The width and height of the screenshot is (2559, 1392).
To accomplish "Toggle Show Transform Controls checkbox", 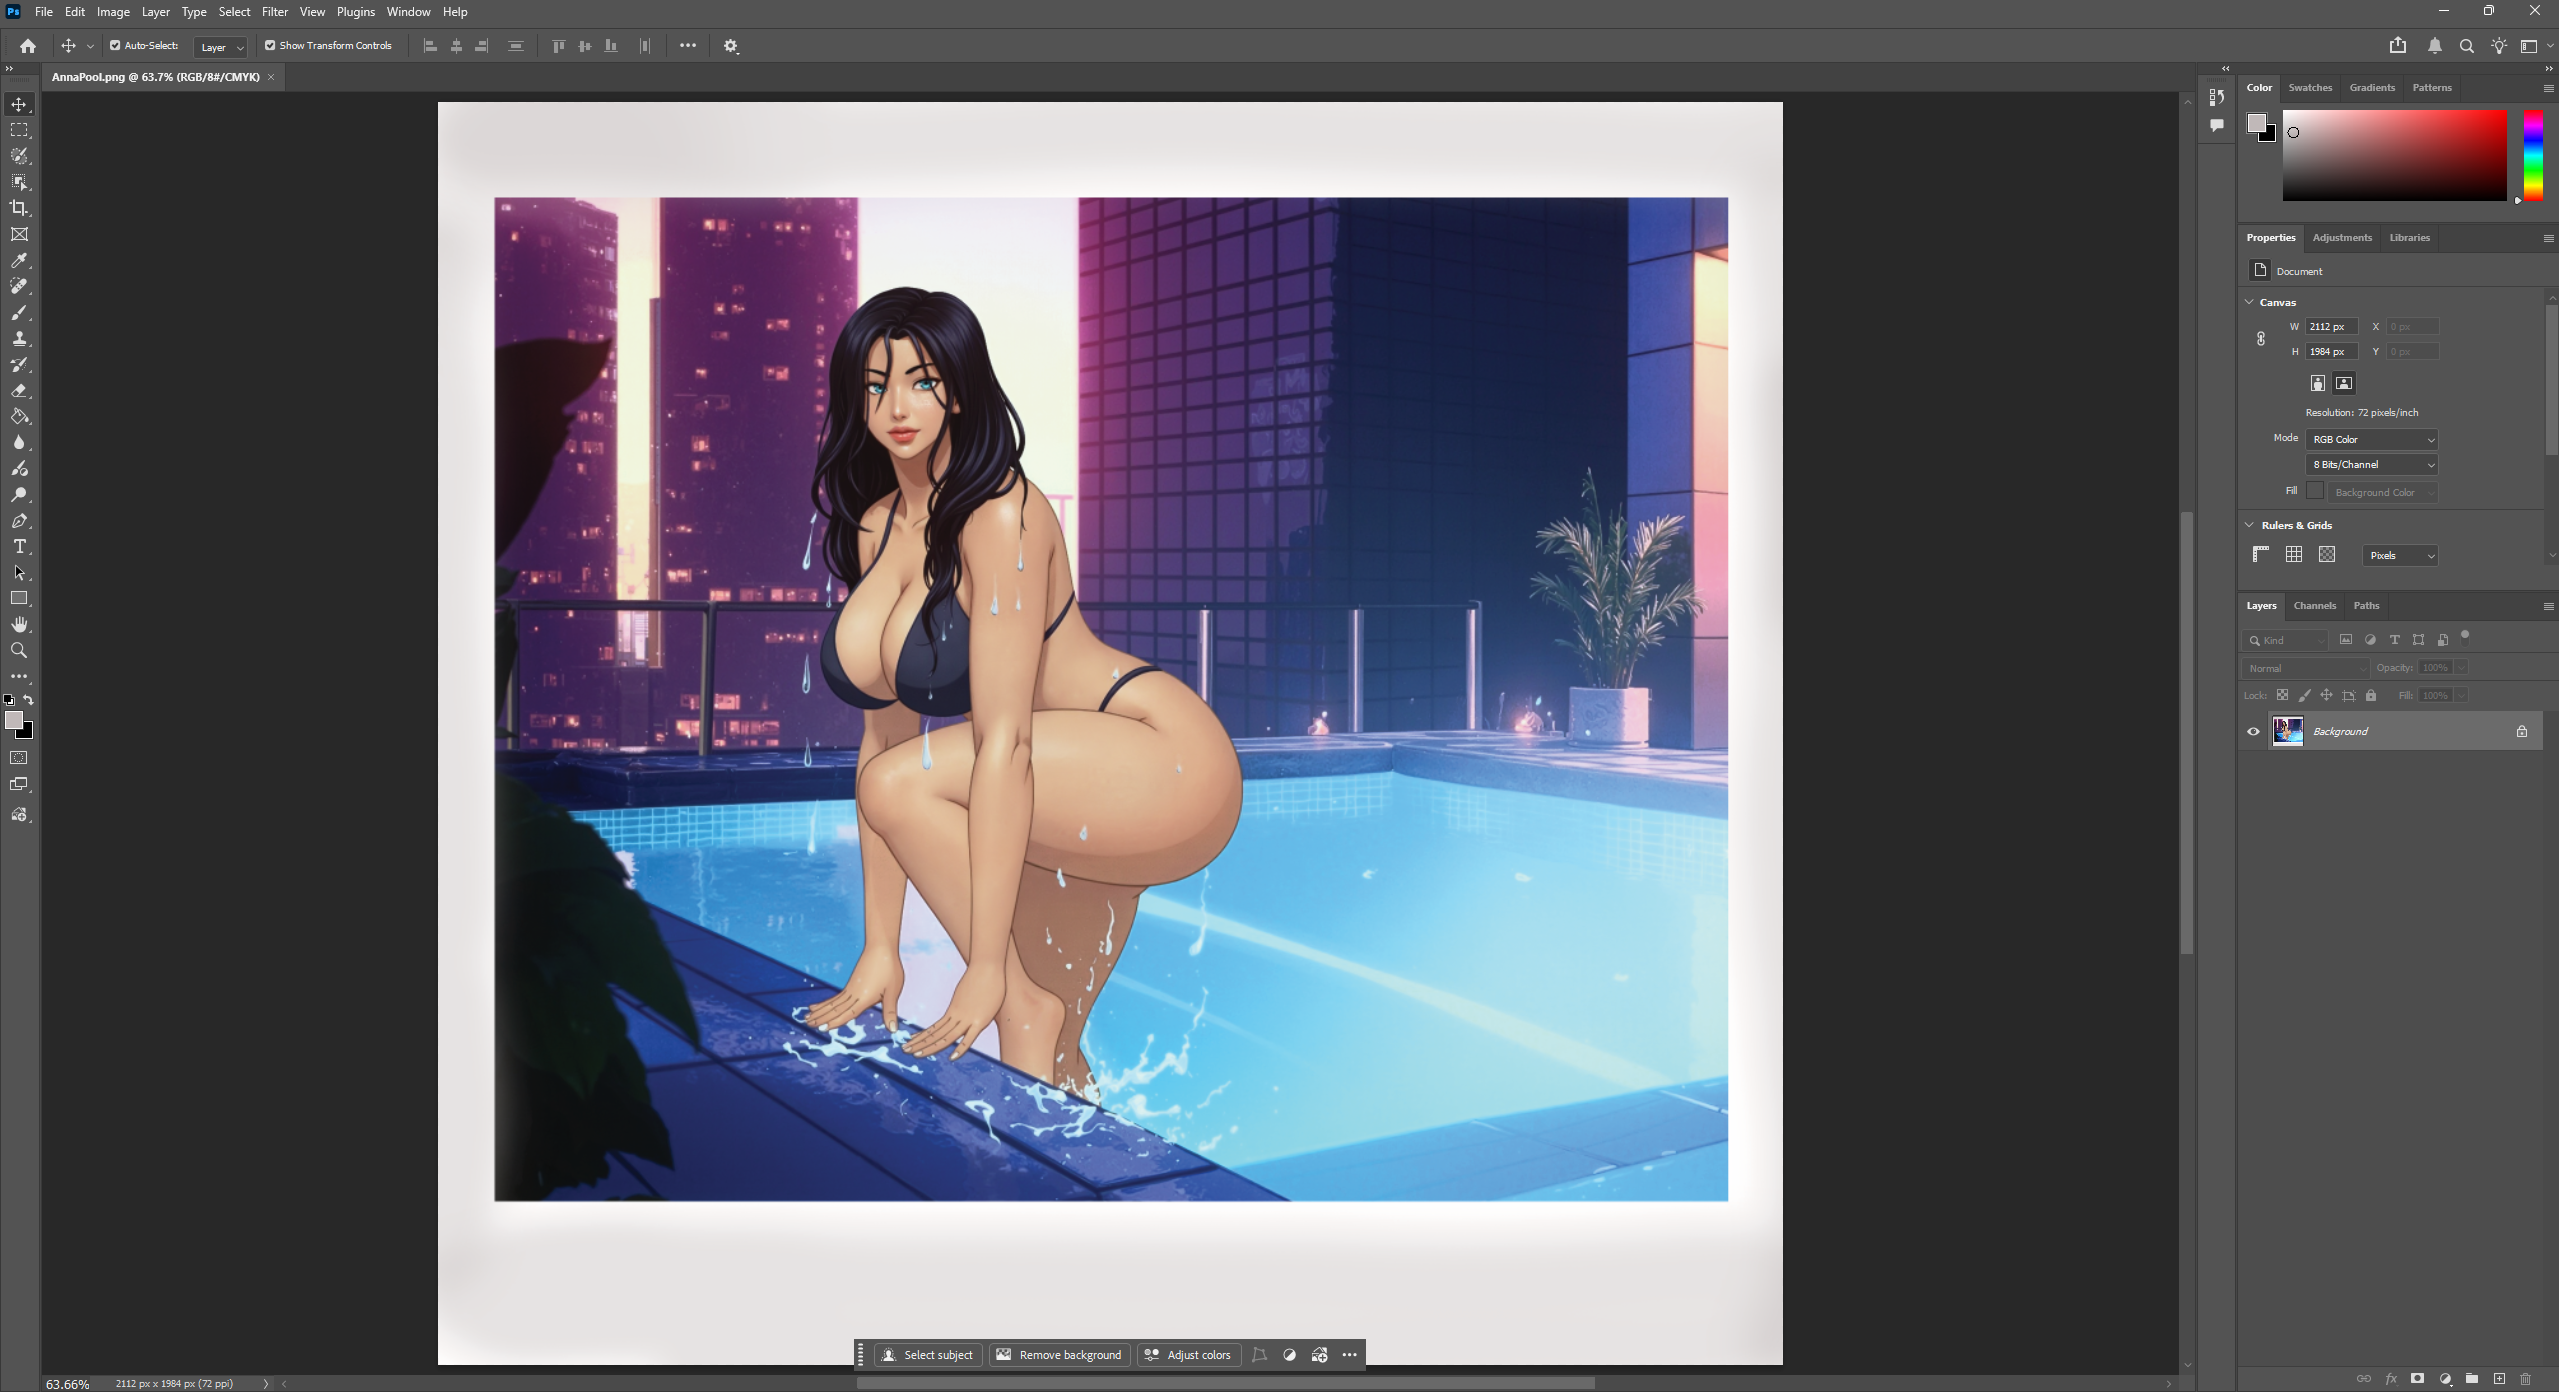I will (x=270, y=46).
